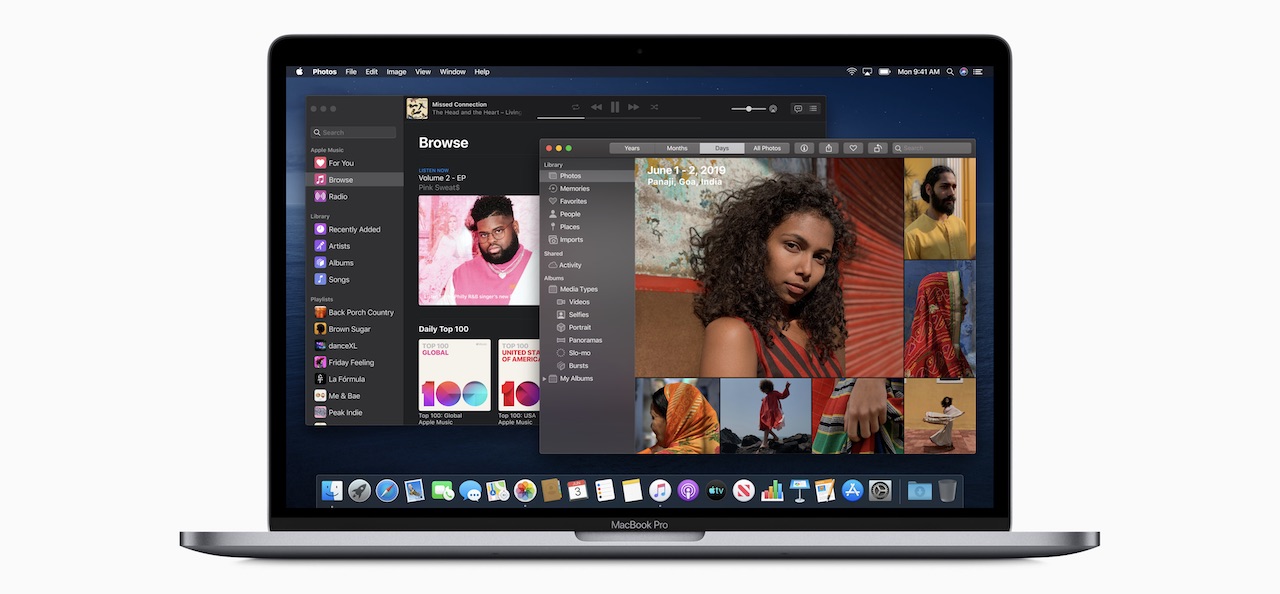
Task: Open the Peak Indie playlist
Action: point(357,412)
